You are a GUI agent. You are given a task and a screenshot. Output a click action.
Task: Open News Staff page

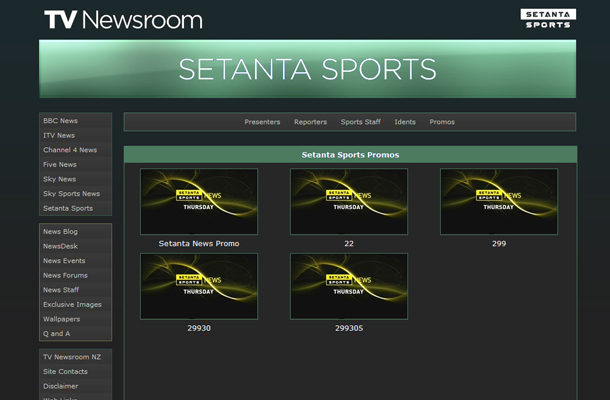pos(61,290)
